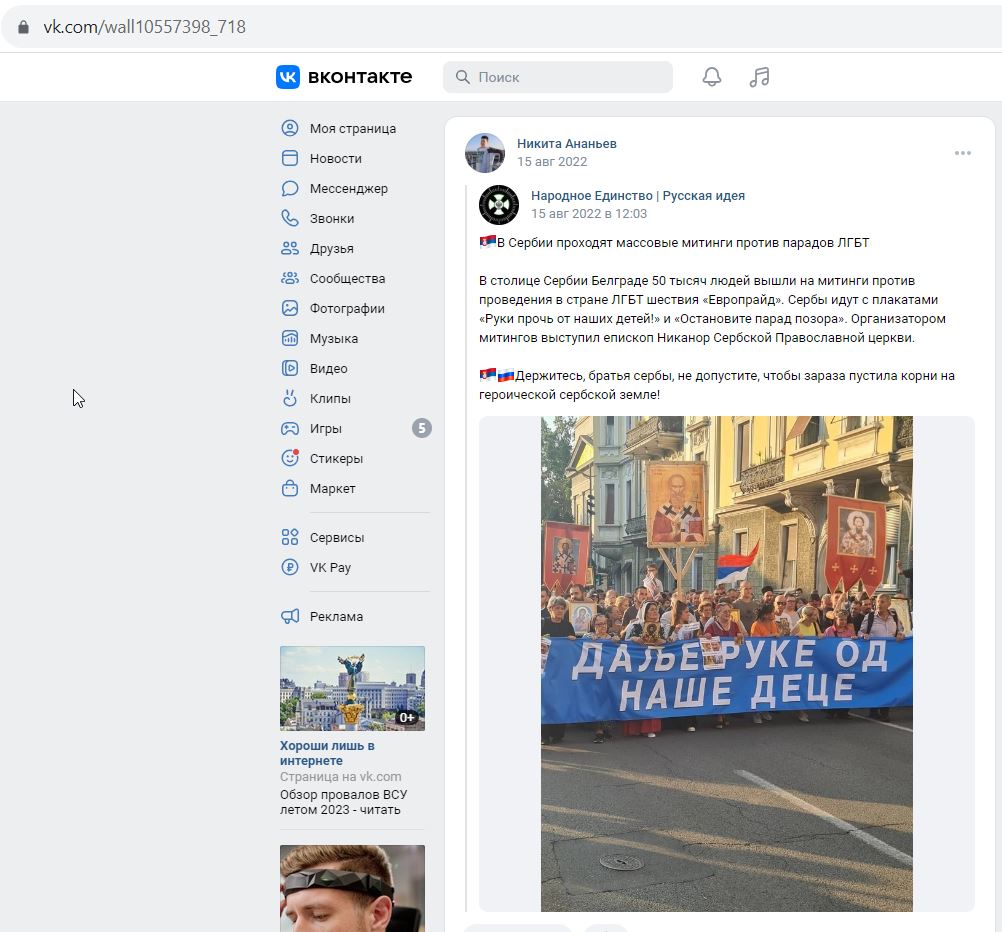
Task: Click the 0+ age label on ad
Action: click(x=407, y=717)
